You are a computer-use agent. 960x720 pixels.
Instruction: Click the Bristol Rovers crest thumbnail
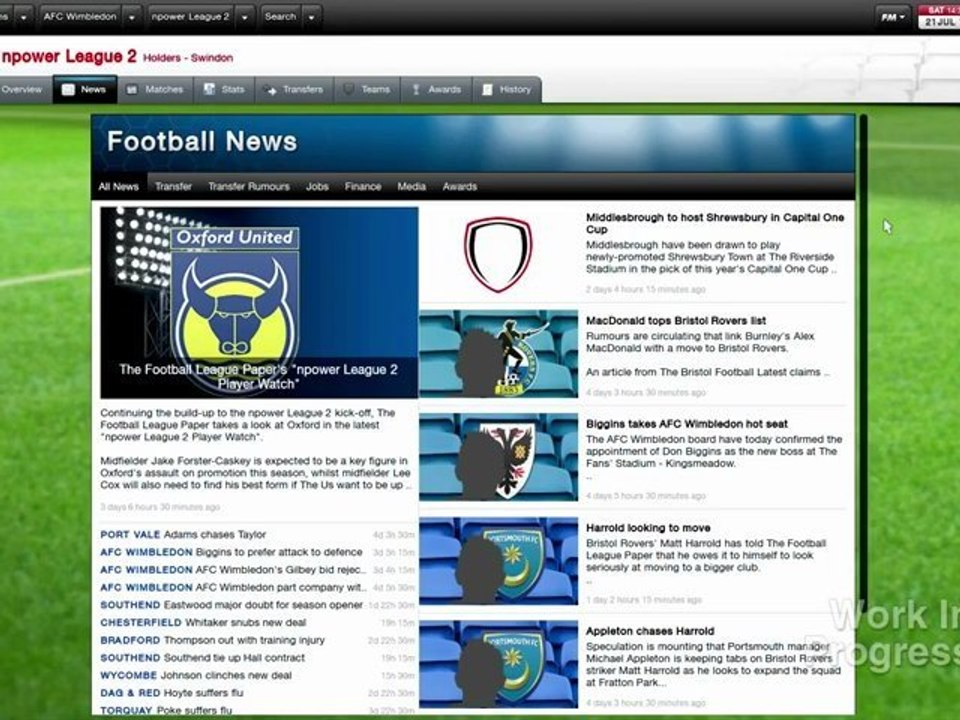pos(498,354)
